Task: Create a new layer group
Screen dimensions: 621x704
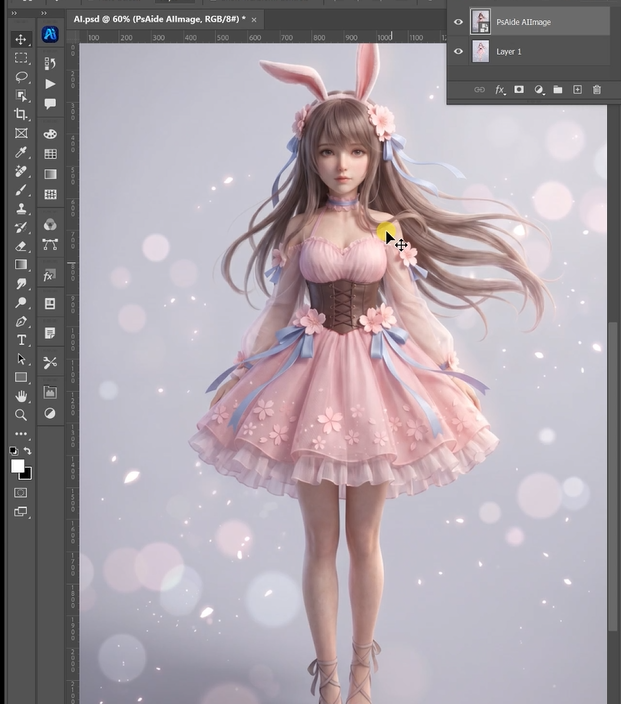Action: coord(558,90)
